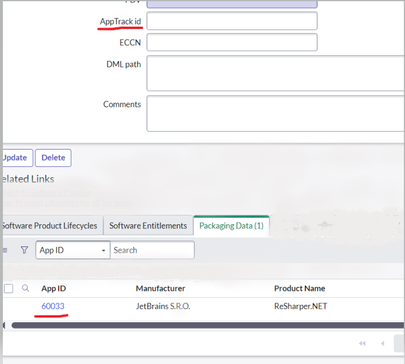Click the DML path label

pyautogui.click(x=124, y=64)
